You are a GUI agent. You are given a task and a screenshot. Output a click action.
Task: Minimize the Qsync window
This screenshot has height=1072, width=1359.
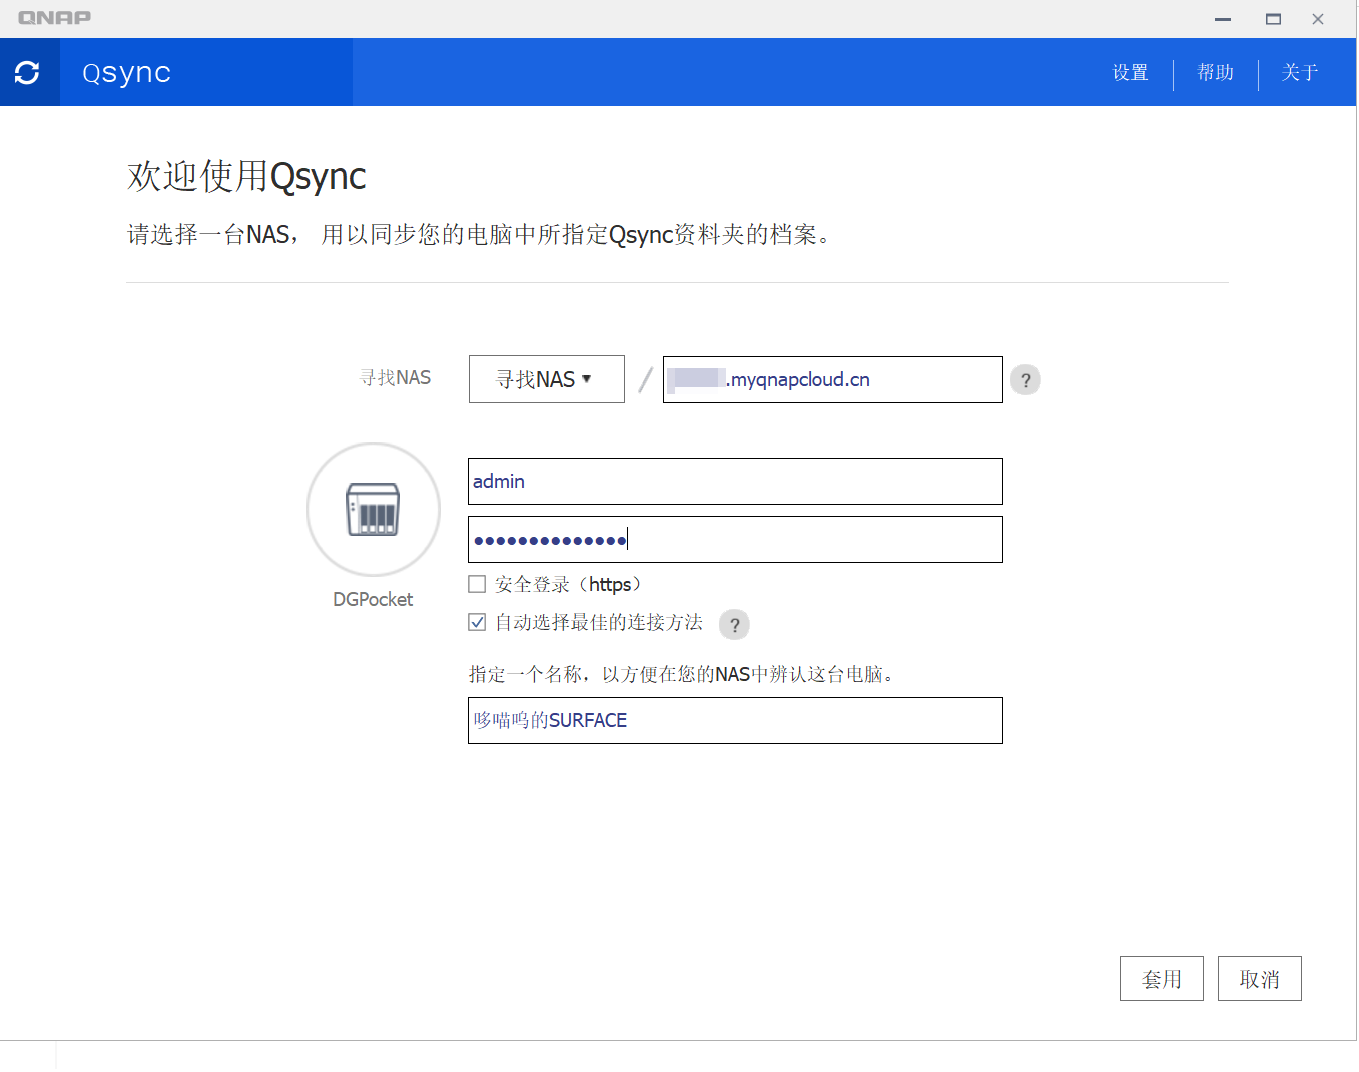point(1222,19)
